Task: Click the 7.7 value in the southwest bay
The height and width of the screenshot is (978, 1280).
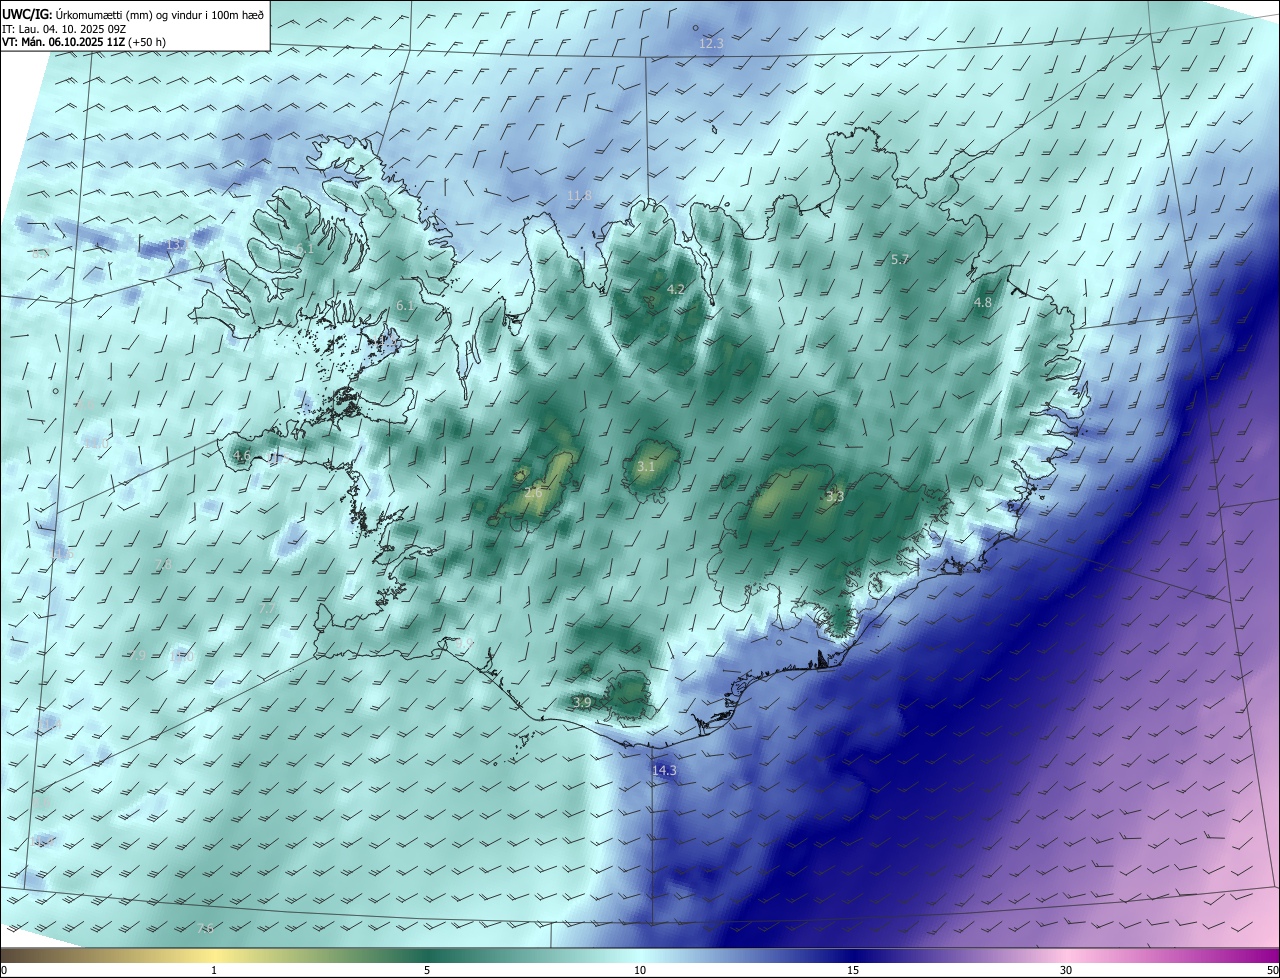Action: tap(267, 609)
